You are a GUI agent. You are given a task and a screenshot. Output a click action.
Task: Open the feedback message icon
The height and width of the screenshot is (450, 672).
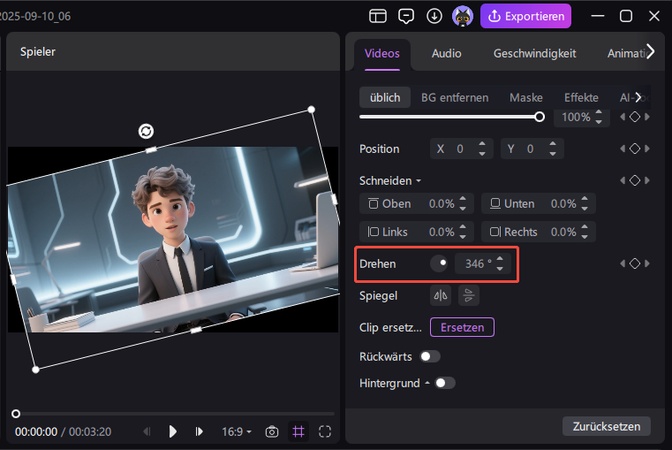406,16
